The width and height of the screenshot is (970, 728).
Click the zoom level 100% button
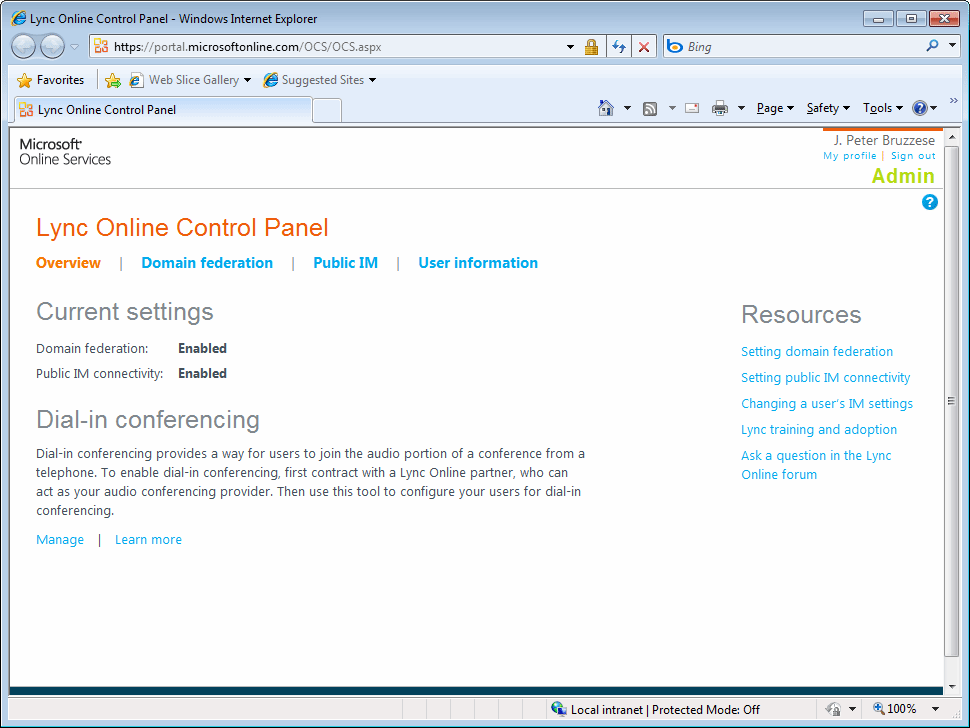coord(895,709)
